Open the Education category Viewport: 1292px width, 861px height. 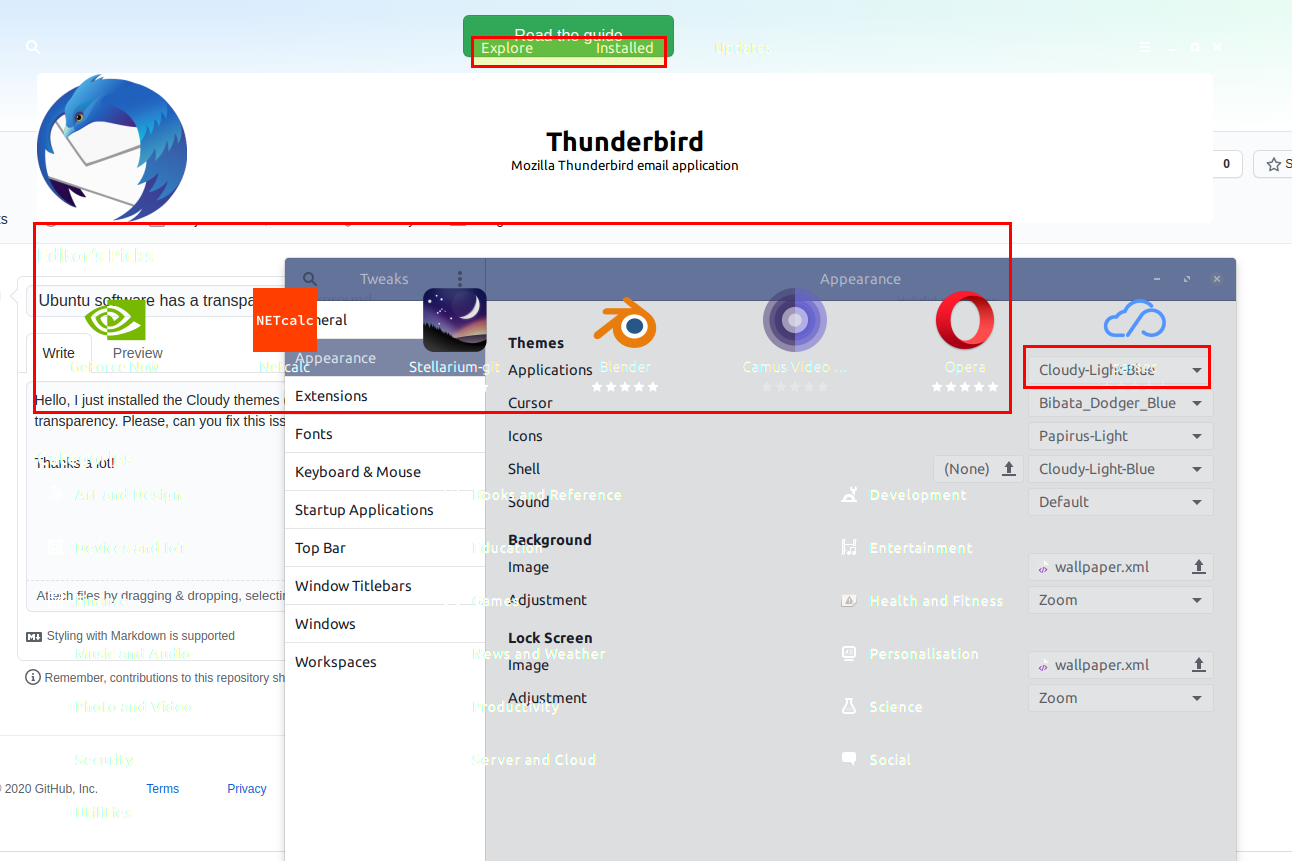(x=507, y=548)
